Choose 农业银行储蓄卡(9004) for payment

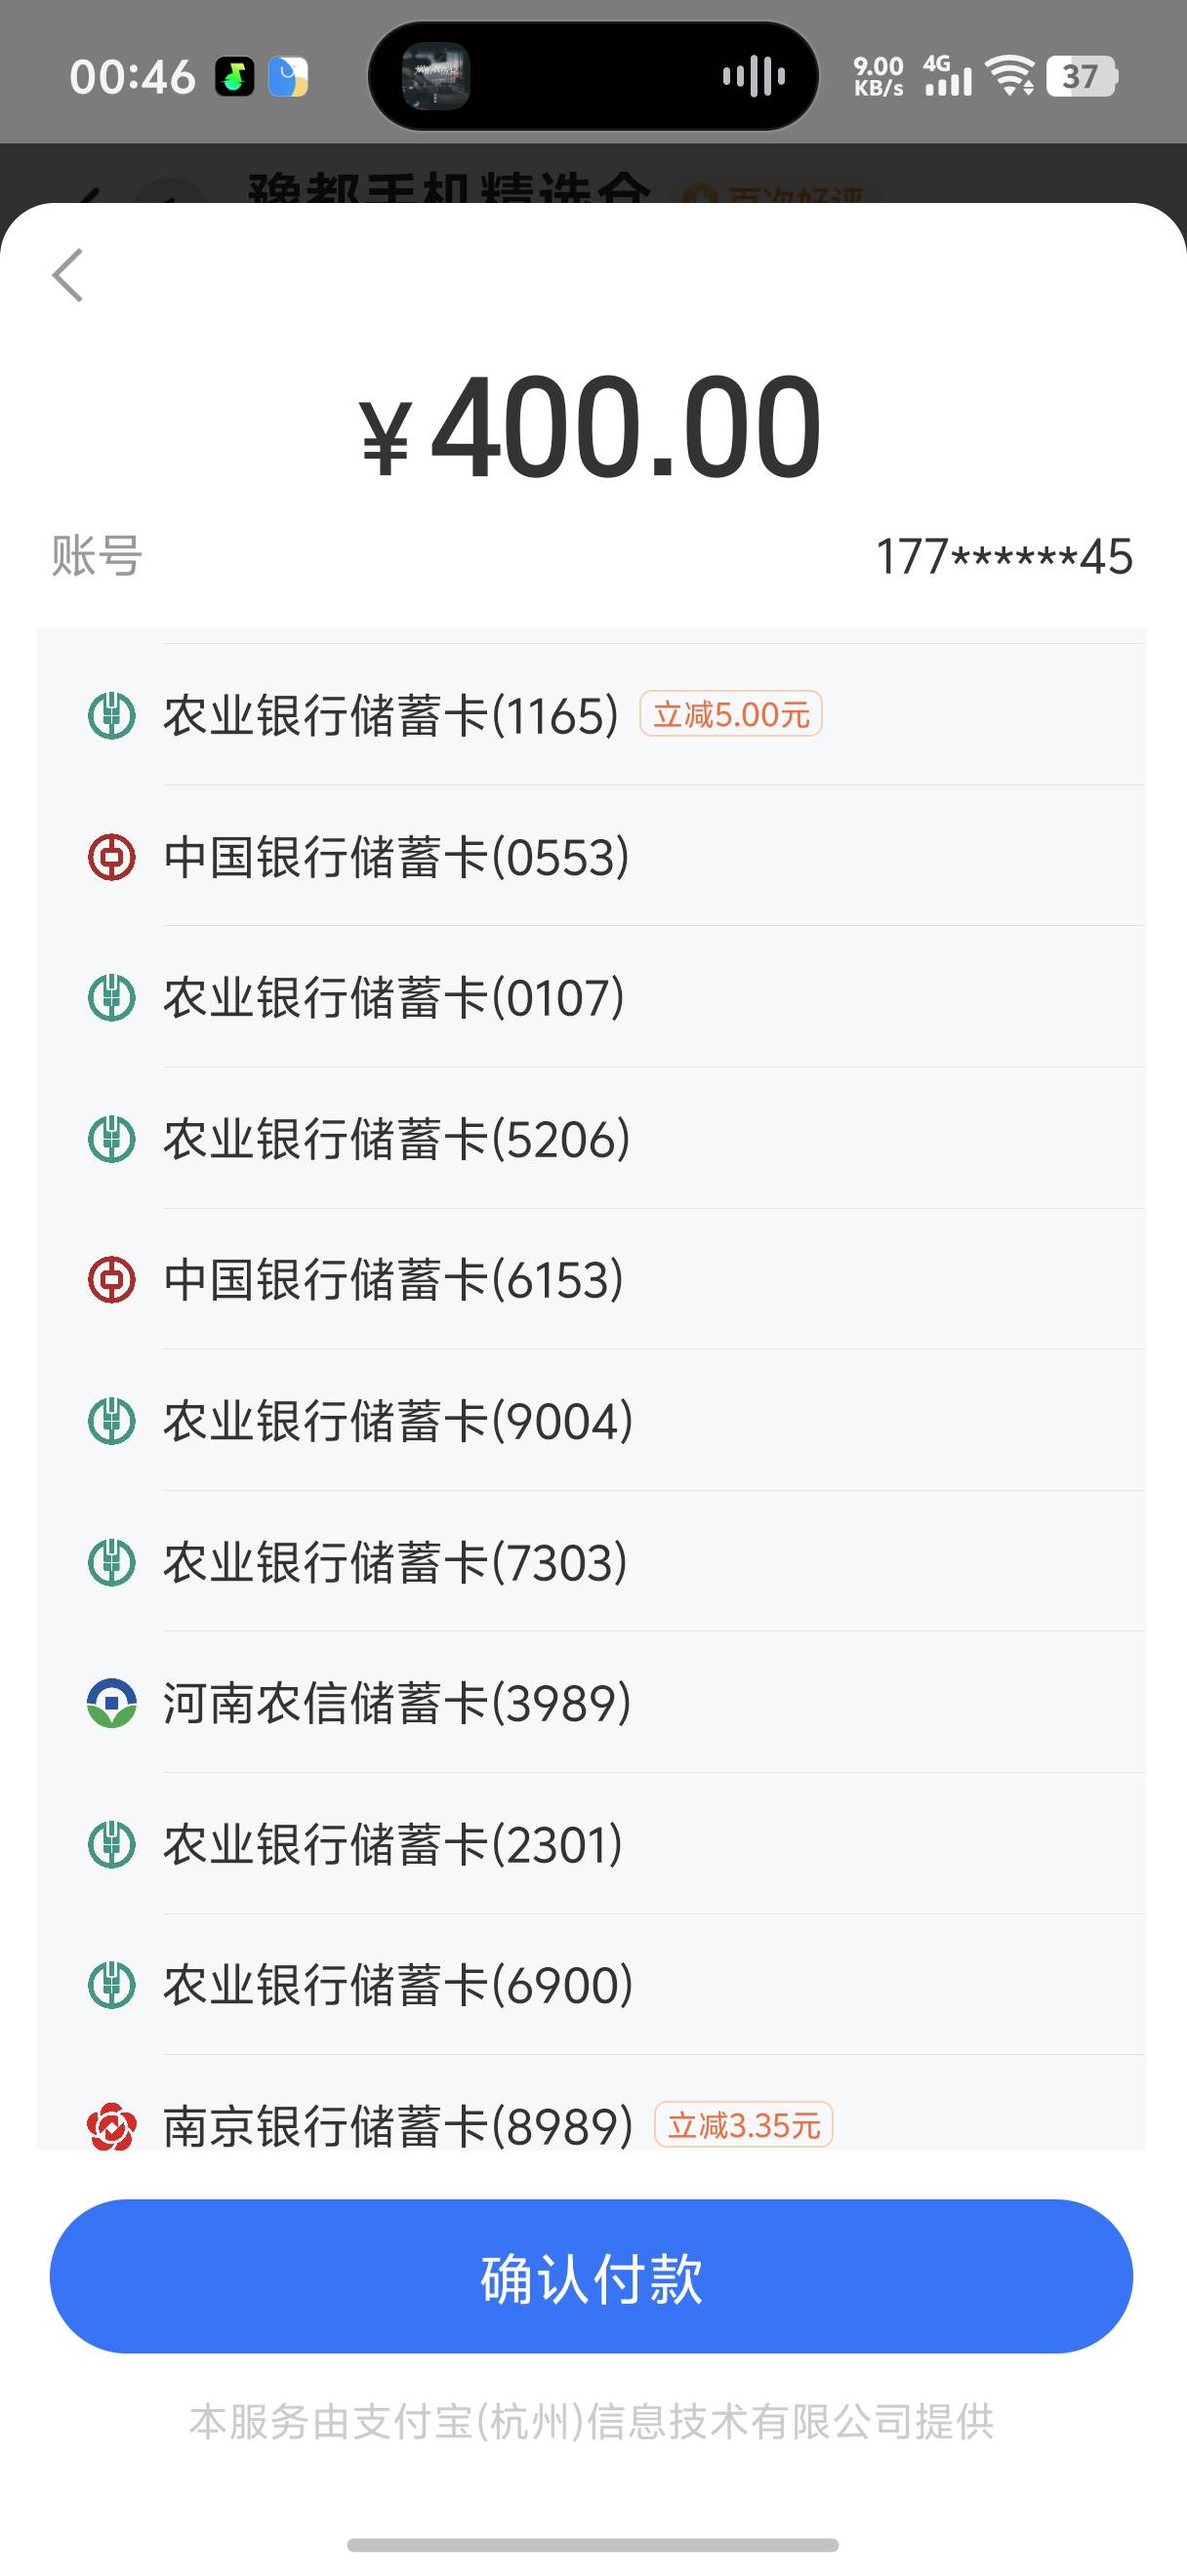click(398, 1421)
